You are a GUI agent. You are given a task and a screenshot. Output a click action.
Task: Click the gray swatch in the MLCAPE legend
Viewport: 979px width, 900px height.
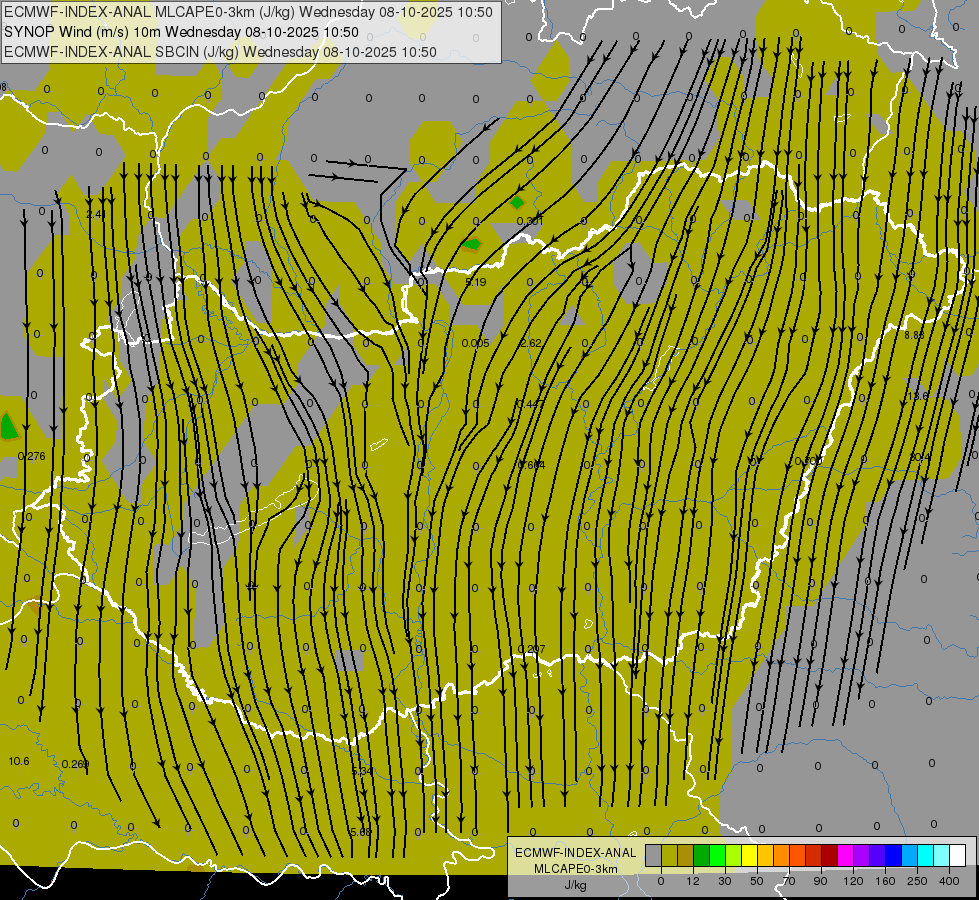tap(653, 855)
